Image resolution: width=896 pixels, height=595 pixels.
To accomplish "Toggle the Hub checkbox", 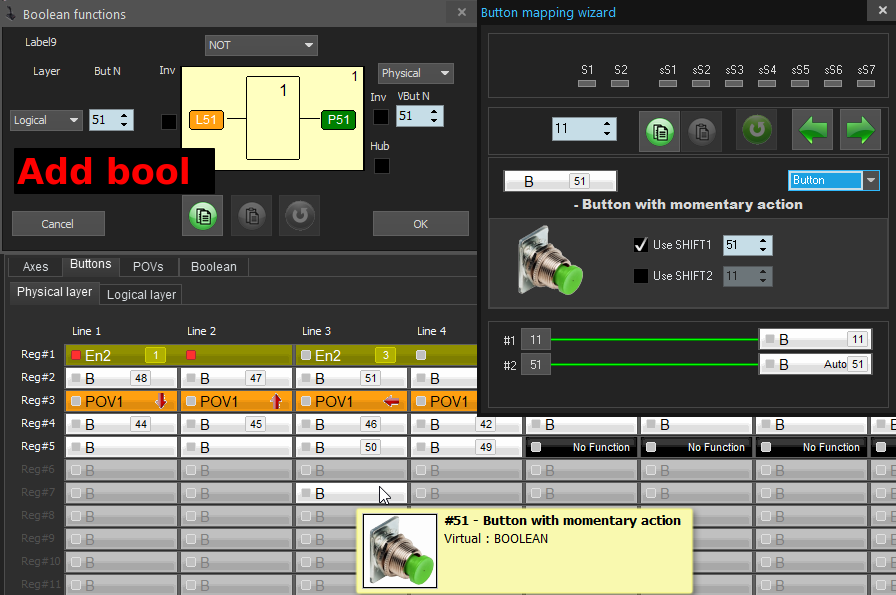I will click(x=382, y=166).
